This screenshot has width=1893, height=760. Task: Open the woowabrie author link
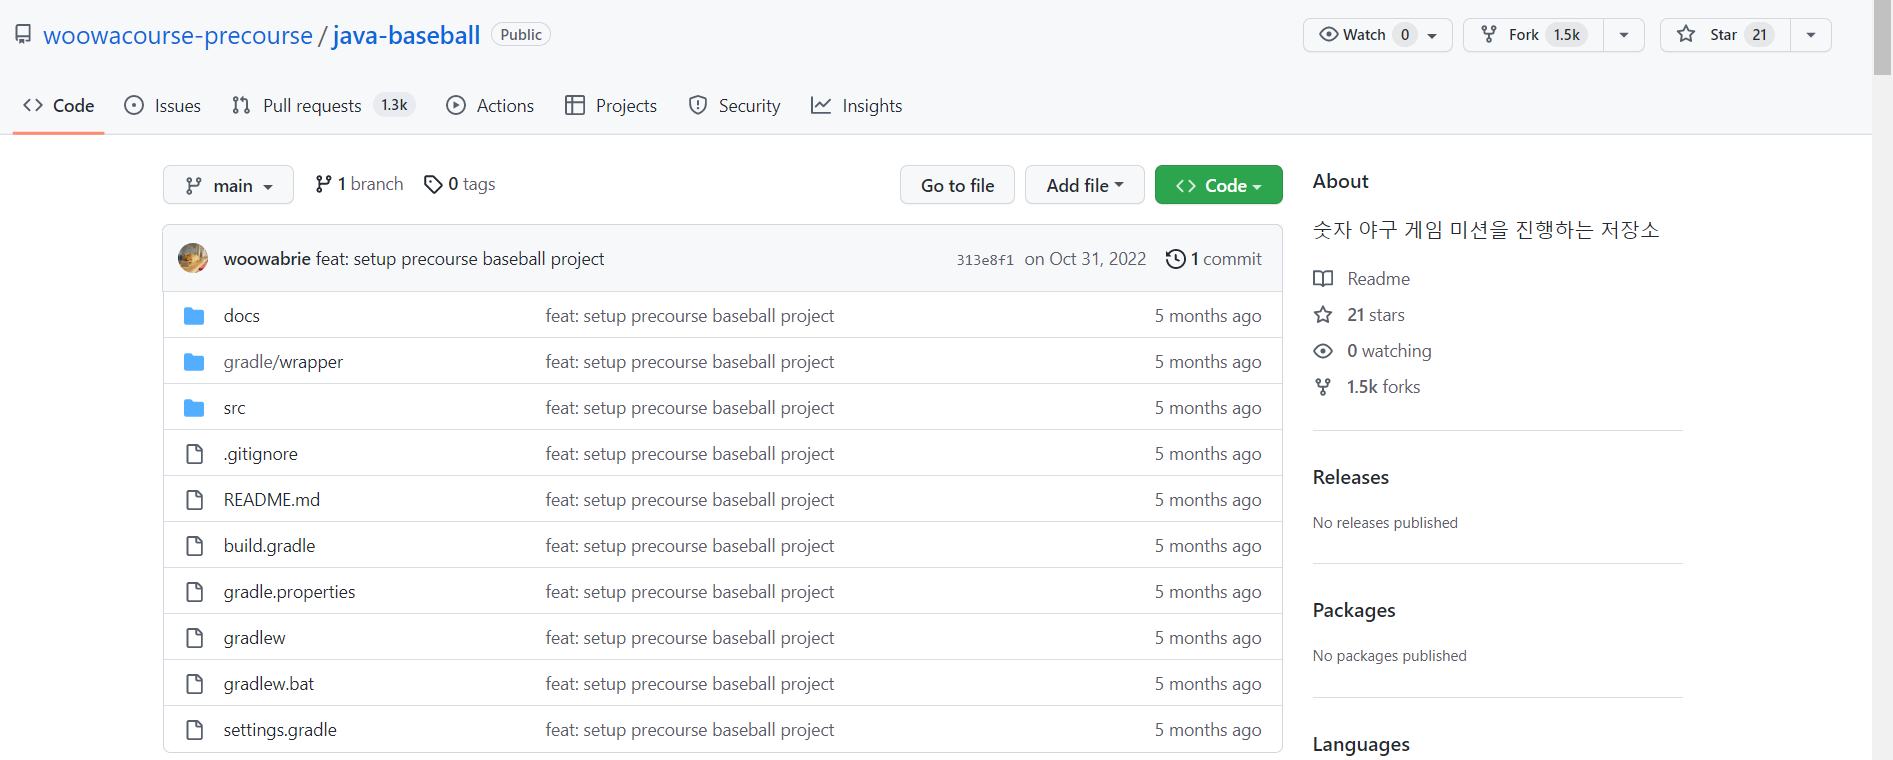pos(267,259)
